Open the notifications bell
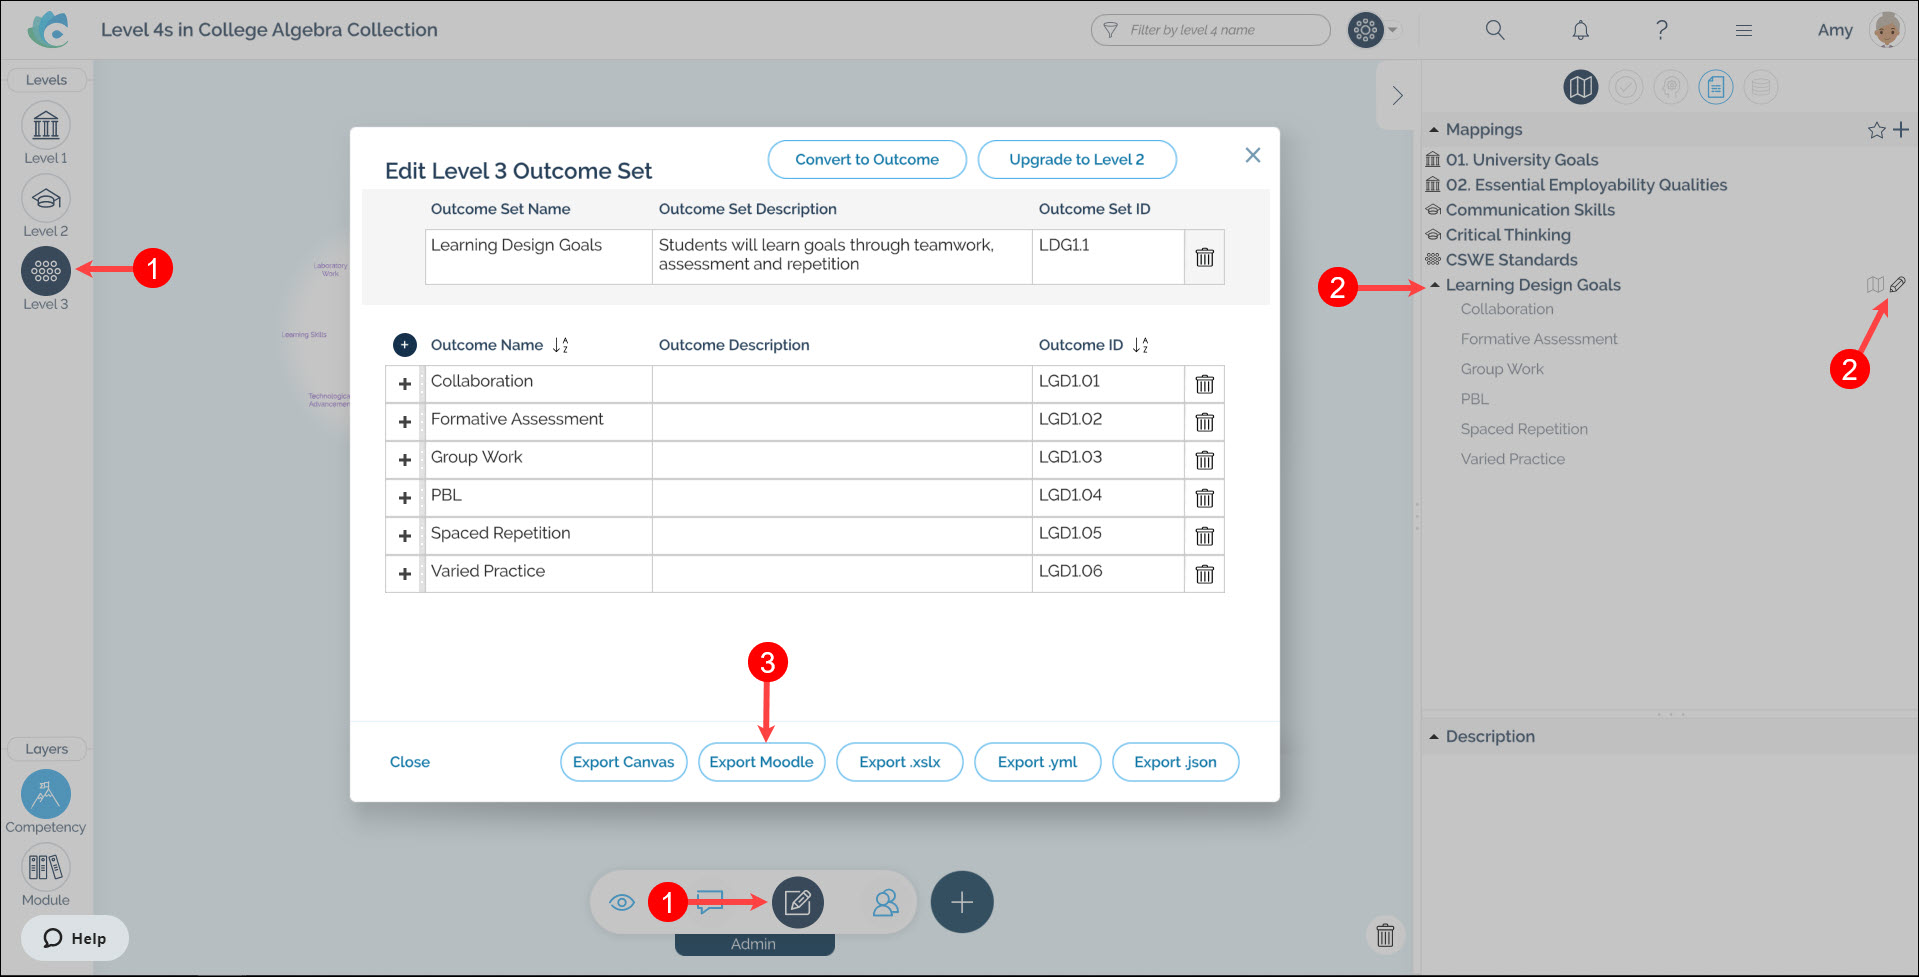1919x977 pixels. (x=1580, y=30)
